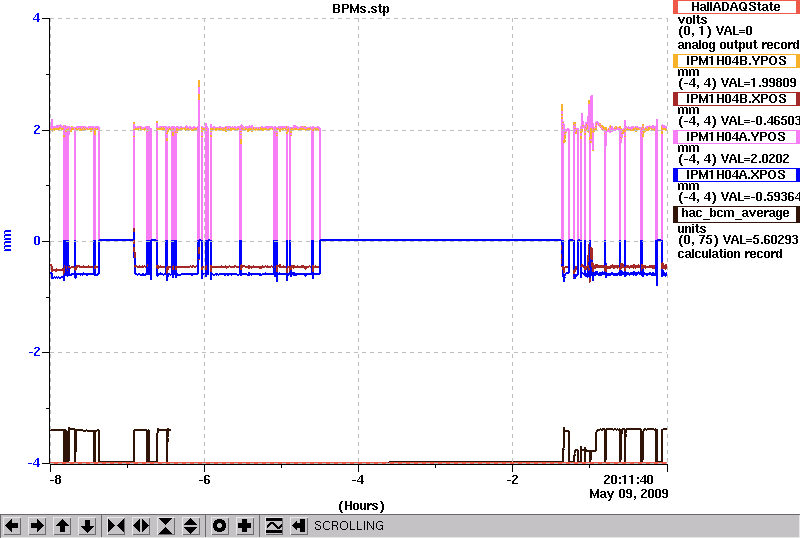Click the refresh arrow-to-bar toolbar icon
The image size is (800, 538).
coord(299,526)
